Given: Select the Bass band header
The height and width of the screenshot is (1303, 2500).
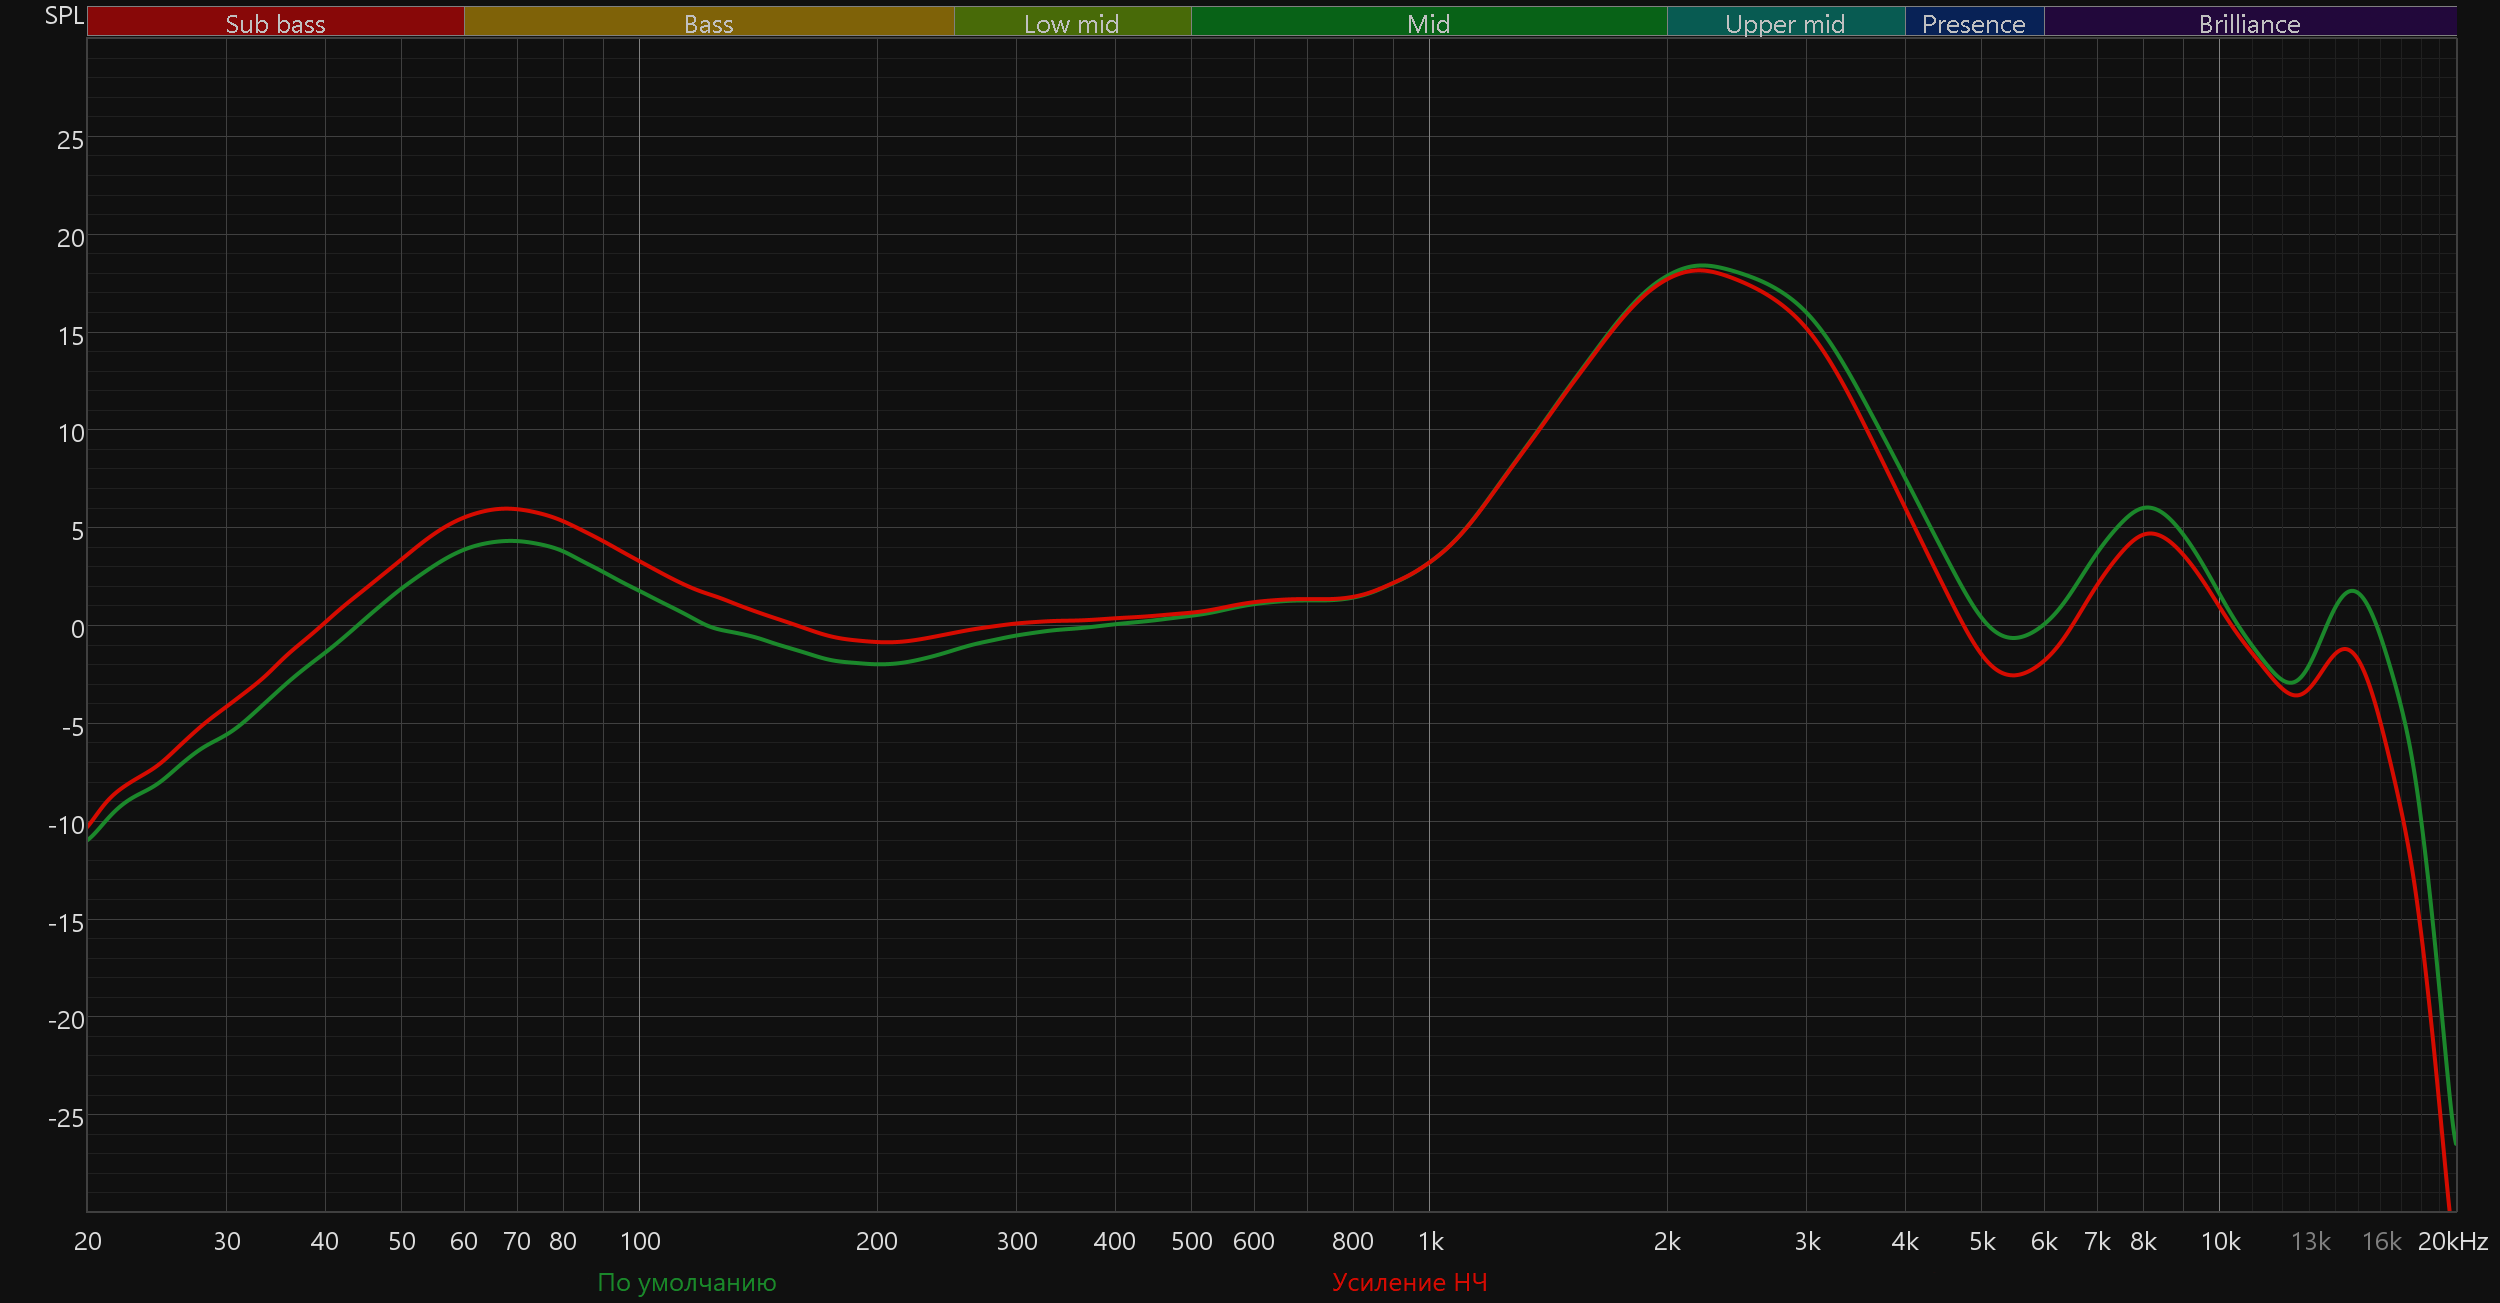Looking at the screenshot, I should [x=708, y=23].
